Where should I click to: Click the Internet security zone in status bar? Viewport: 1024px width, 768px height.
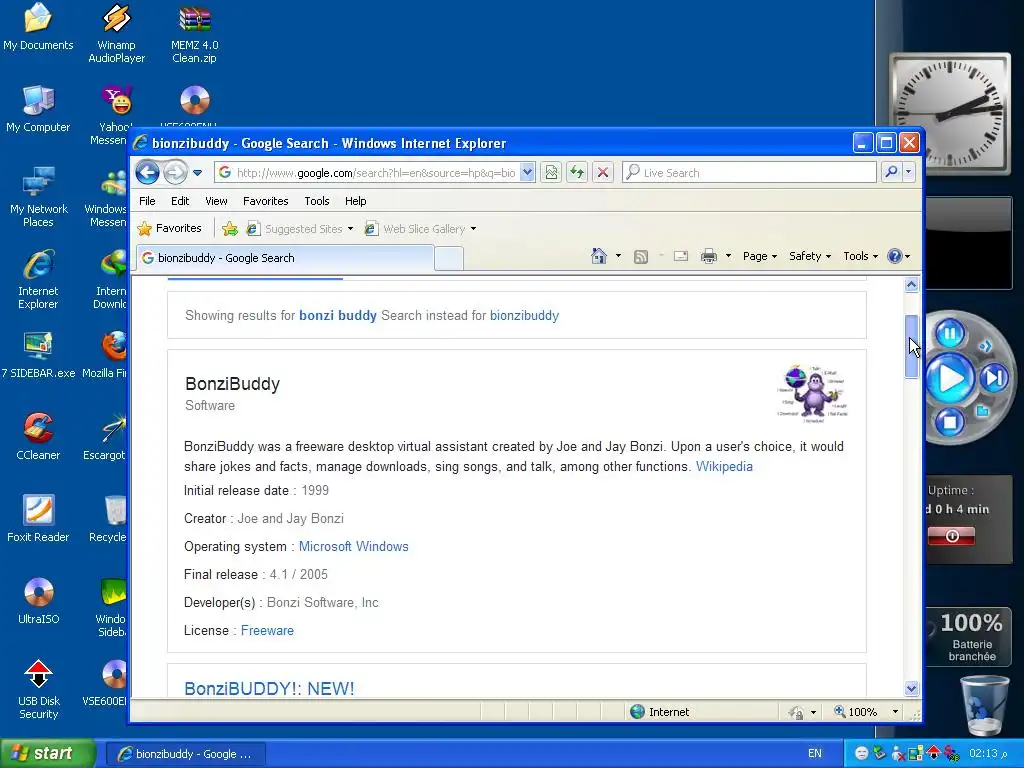pyautogui.click(x=660, y=712)
